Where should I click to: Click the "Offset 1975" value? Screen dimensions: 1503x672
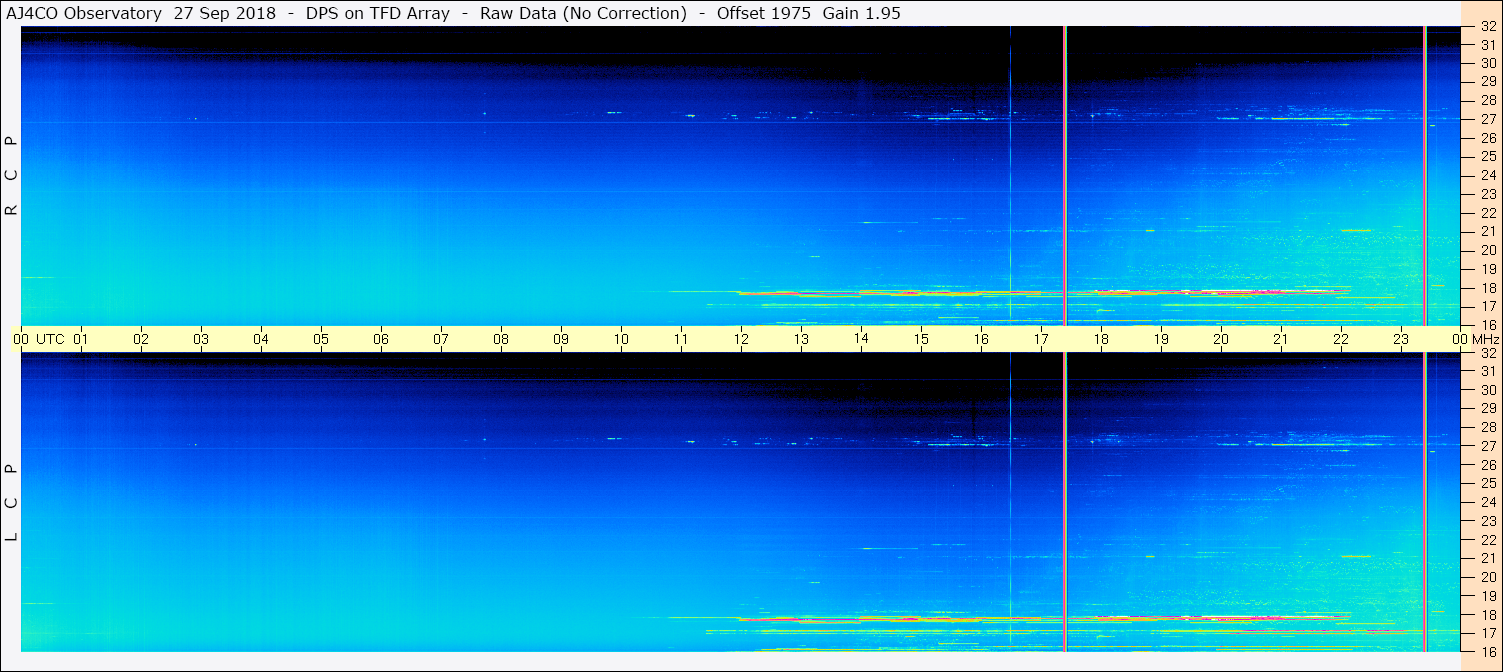pos(763,13)
